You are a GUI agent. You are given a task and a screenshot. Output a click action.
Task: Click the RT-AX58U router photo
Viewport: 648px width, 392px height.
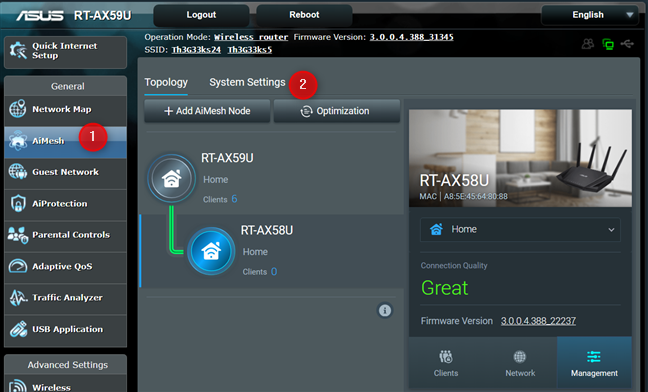[520, 158]
